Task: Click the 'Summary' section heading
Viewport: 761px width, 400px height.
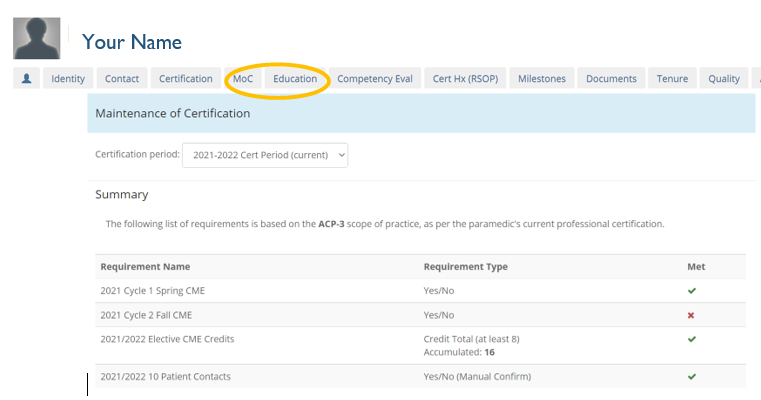Action: [122, 195]
